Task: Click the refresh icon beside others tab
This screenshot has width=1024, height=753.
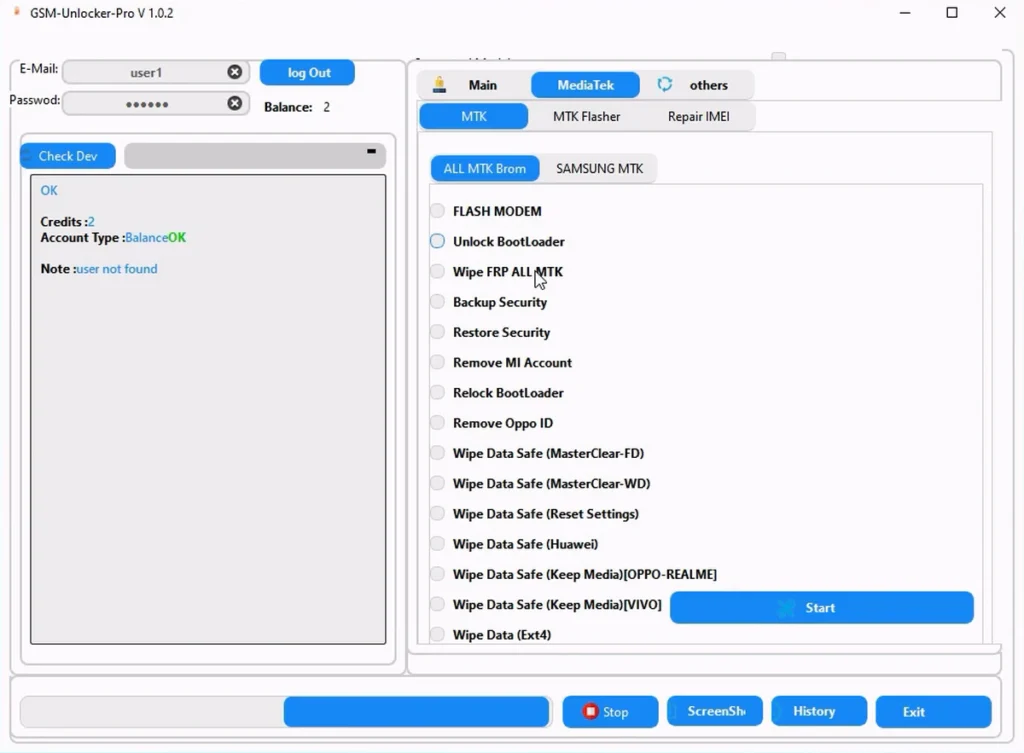Action: (665, 85)
